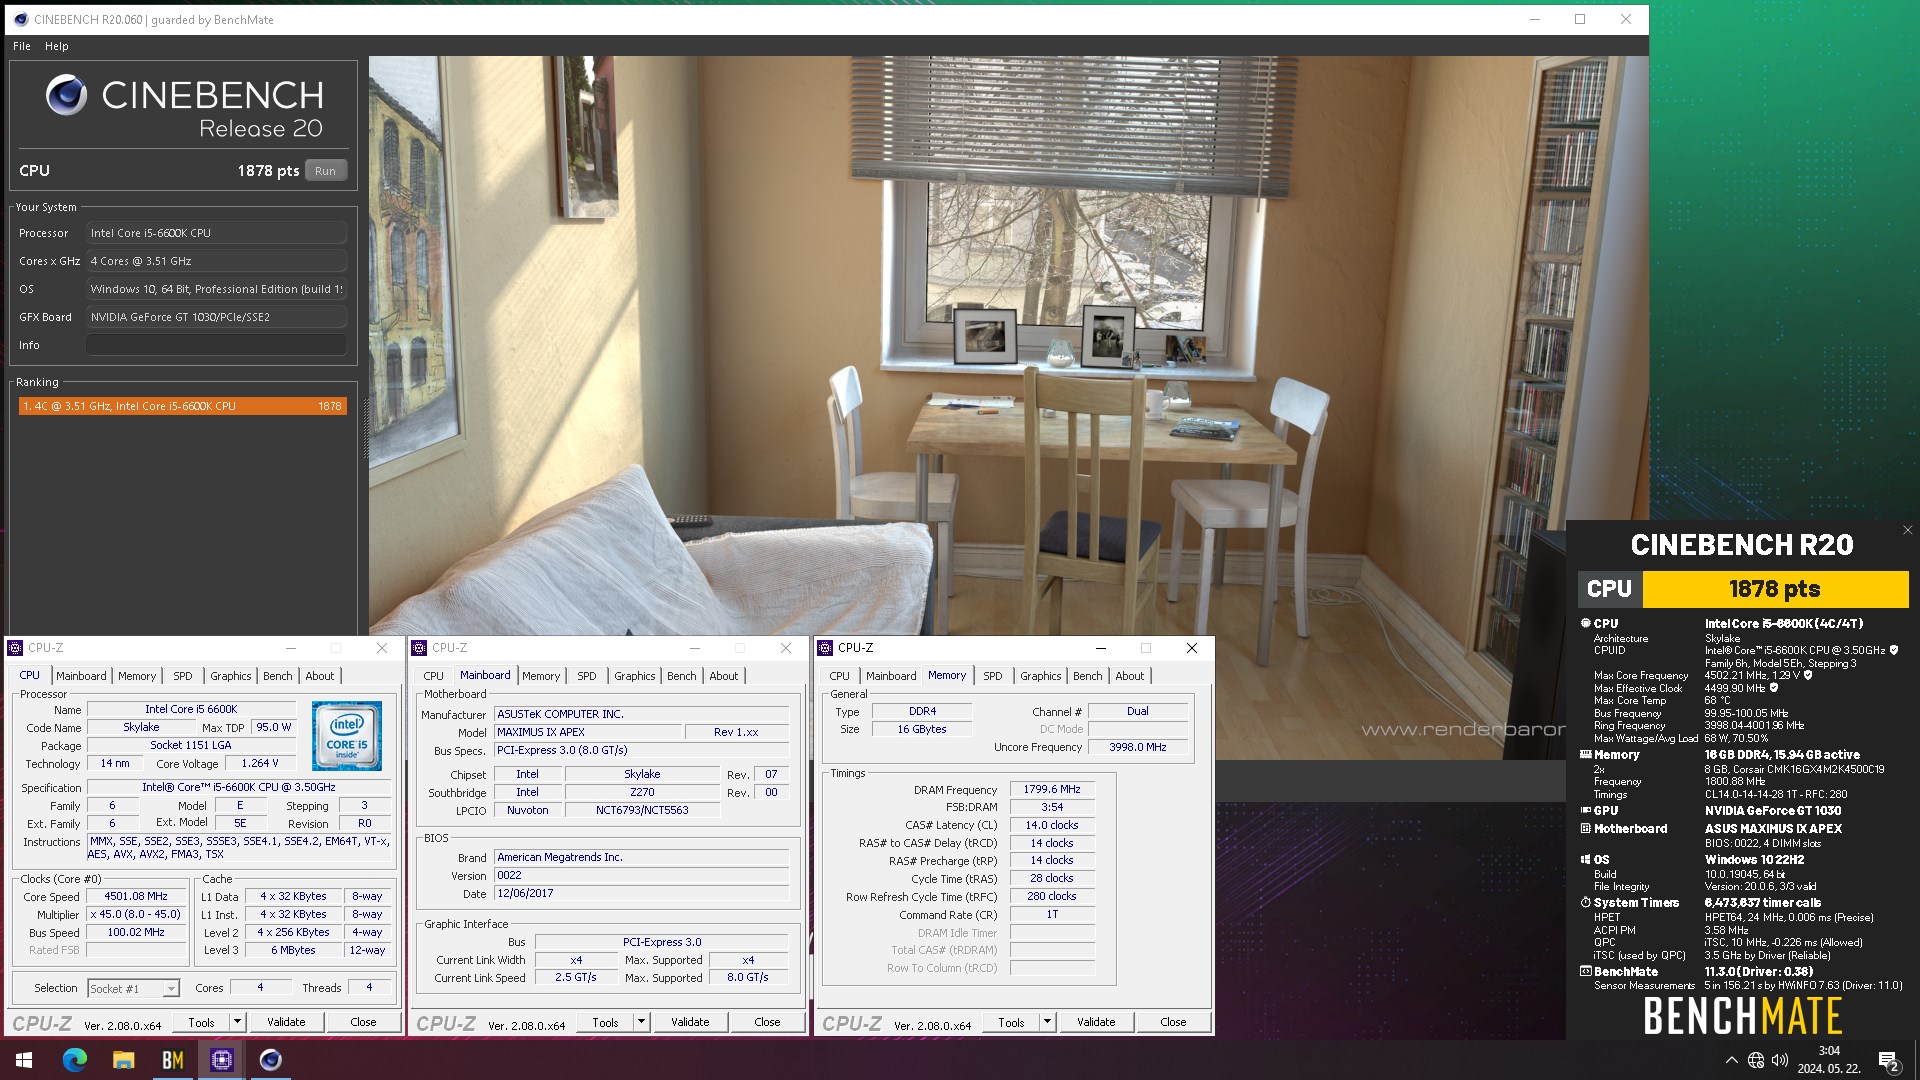
Task: Click the Info input field in Your System
Action: [x=216, y=345]
